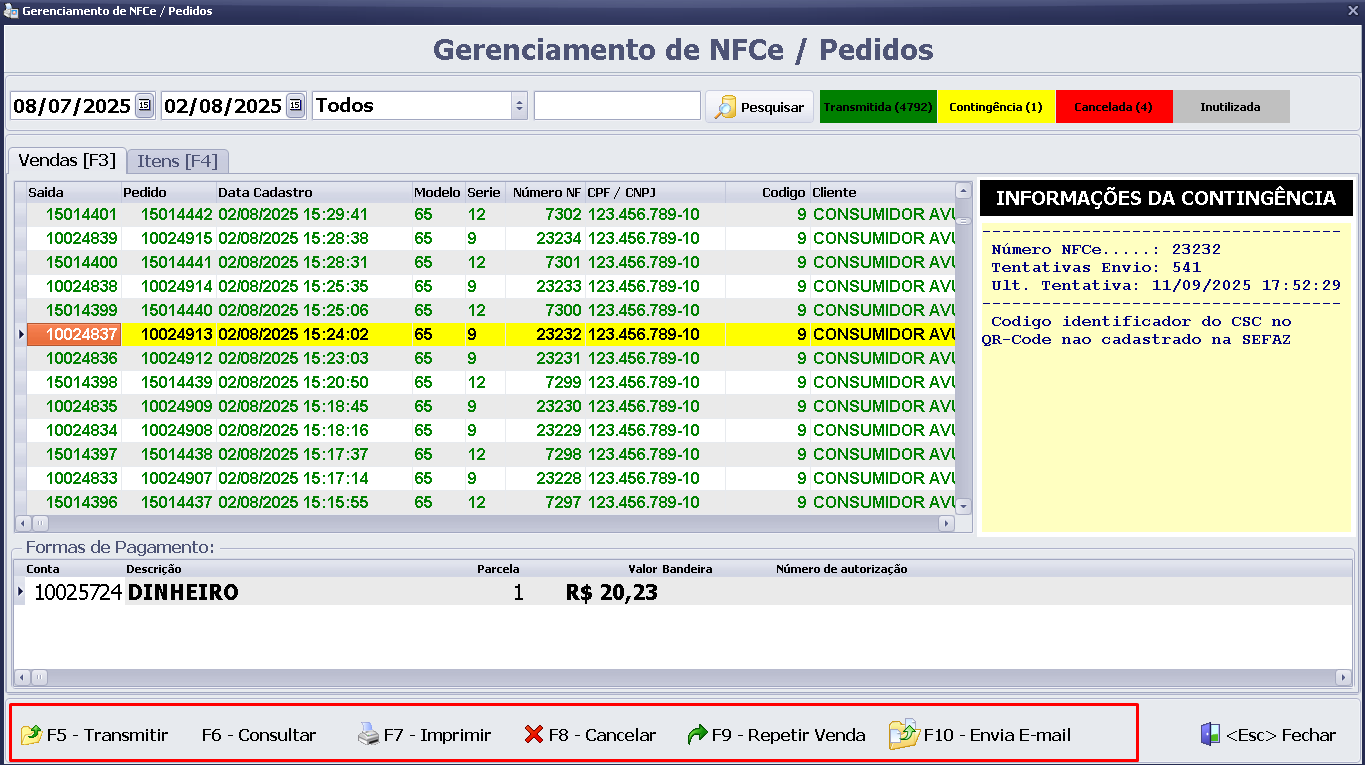Filter by yellow Contingência (1) status
The height and width of the screenshot is (765, 1365).
995,107
